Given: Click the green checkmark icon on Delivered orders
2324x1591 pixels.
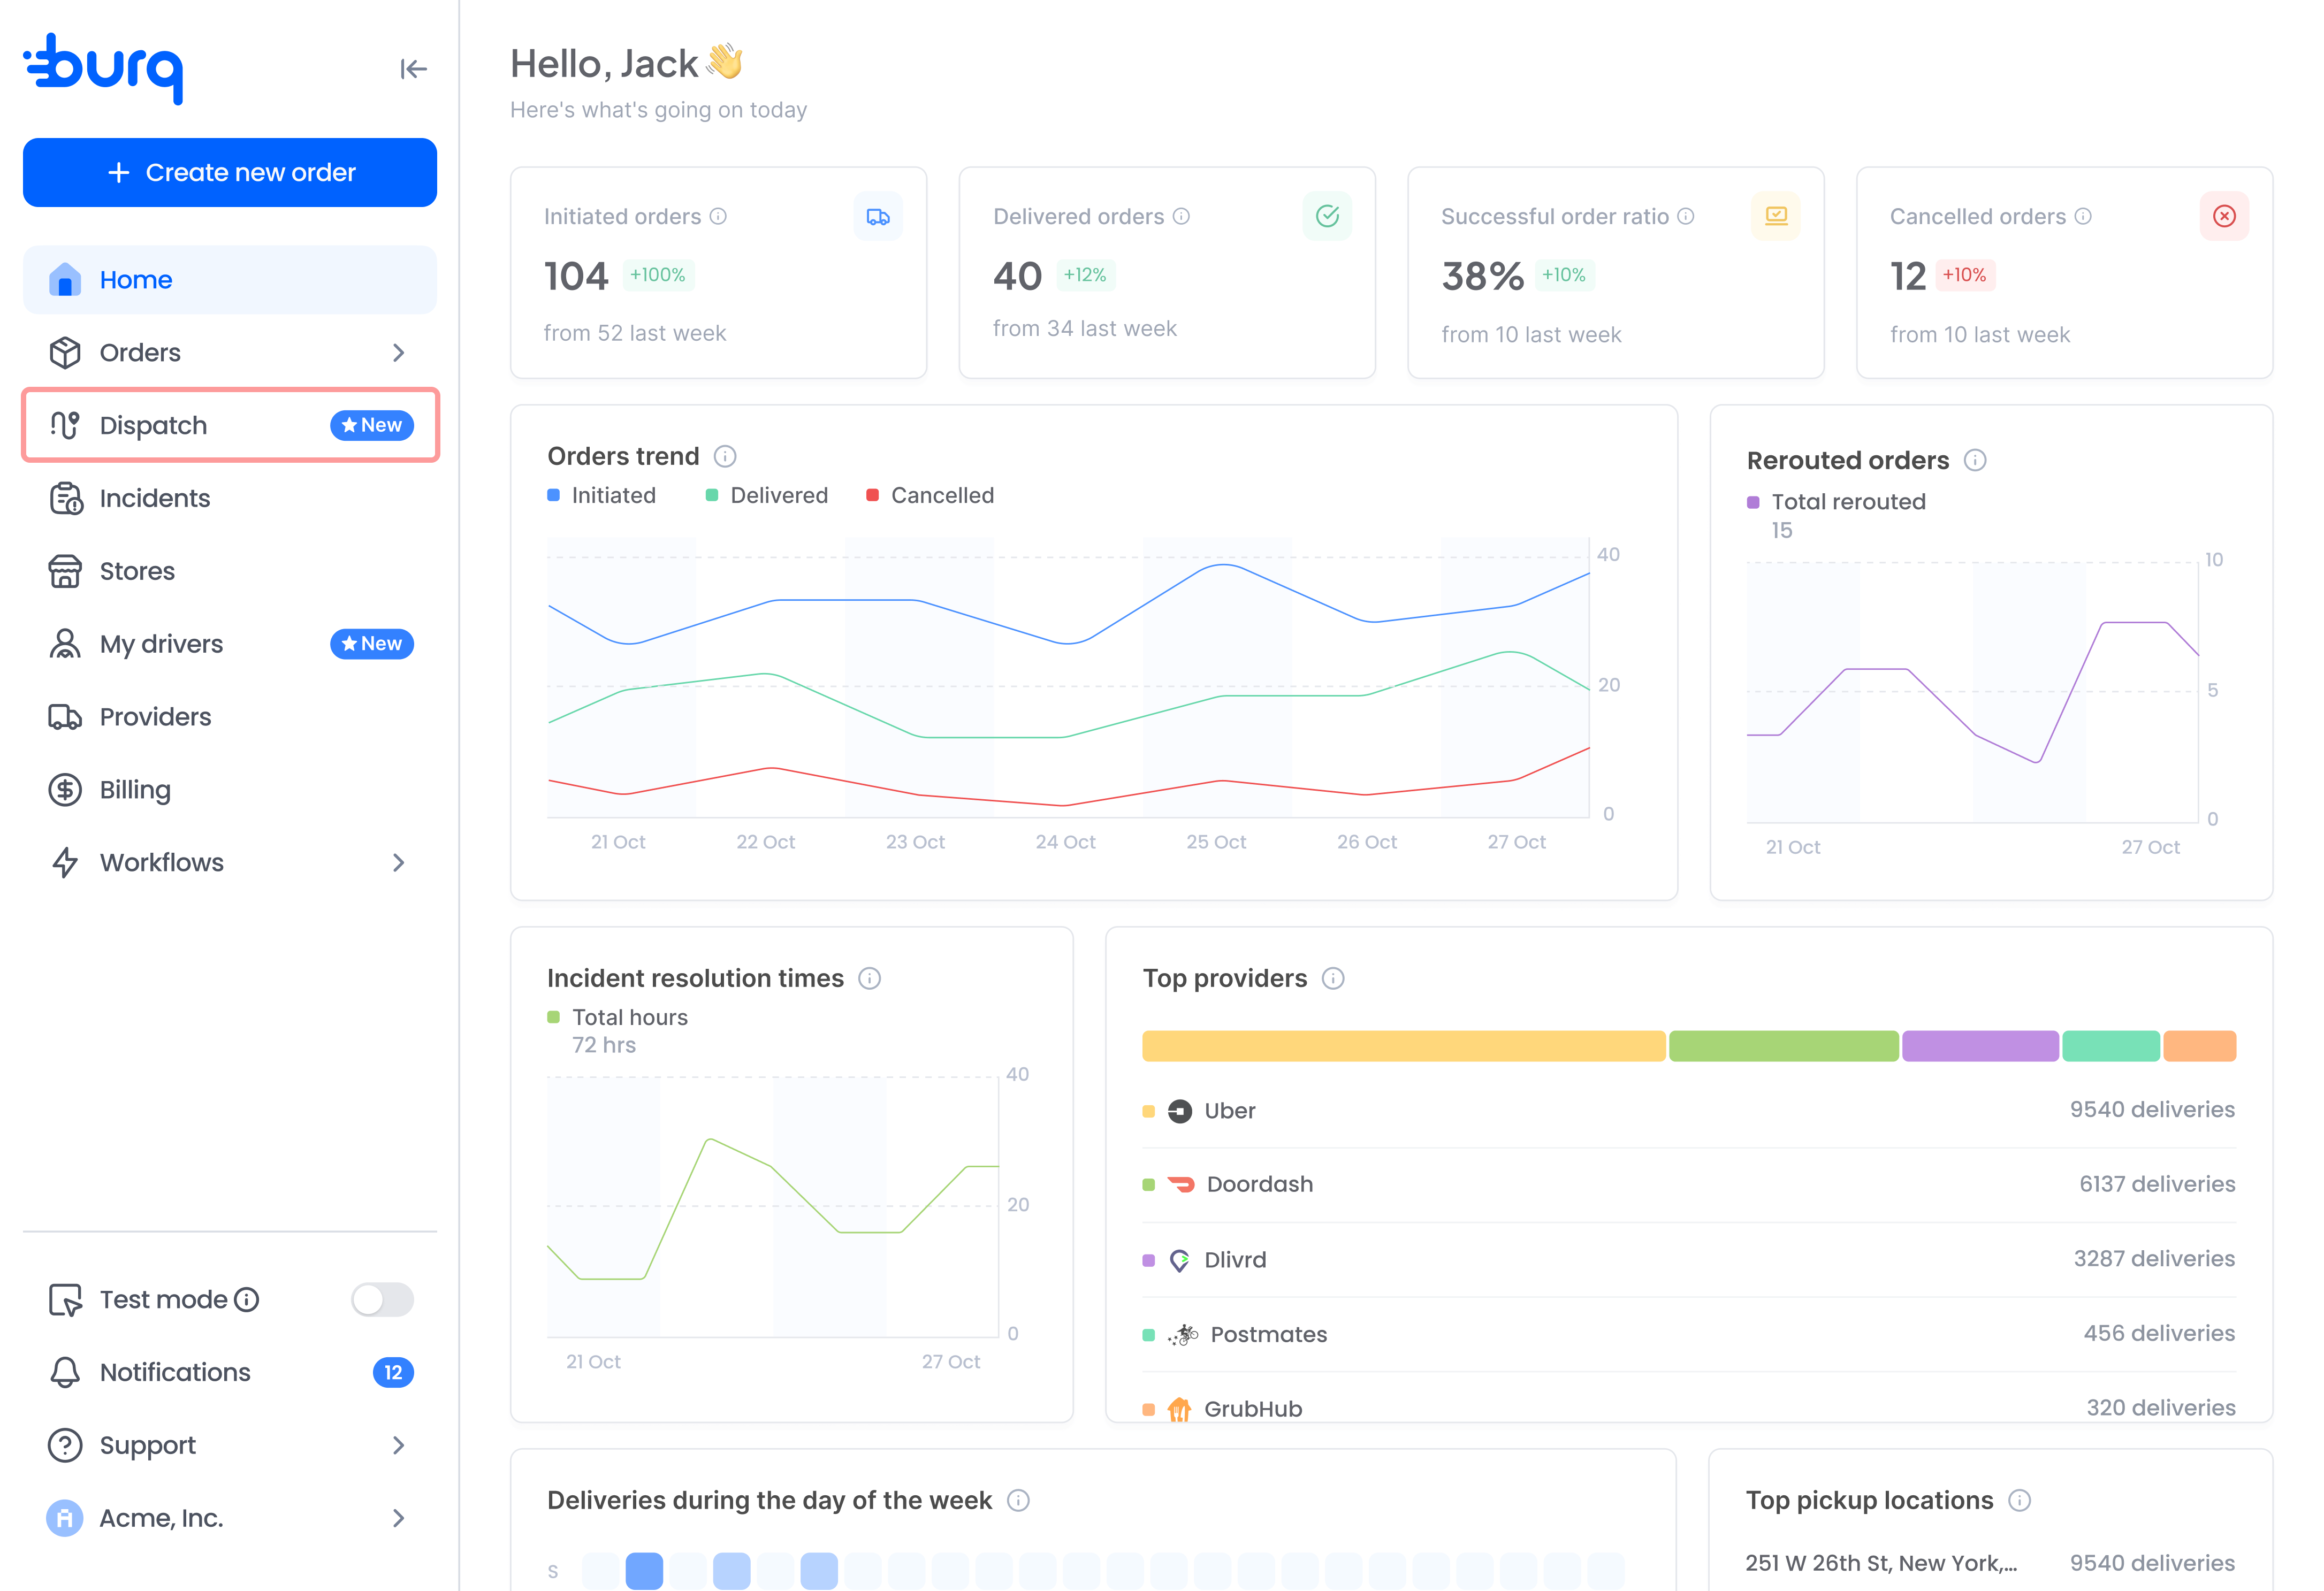Looking at the screenshot, I should click(1327, 216).
